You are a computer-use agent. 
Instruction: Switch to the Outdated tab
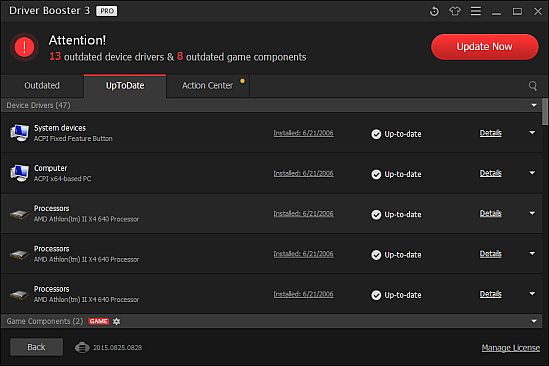[42, 86]
